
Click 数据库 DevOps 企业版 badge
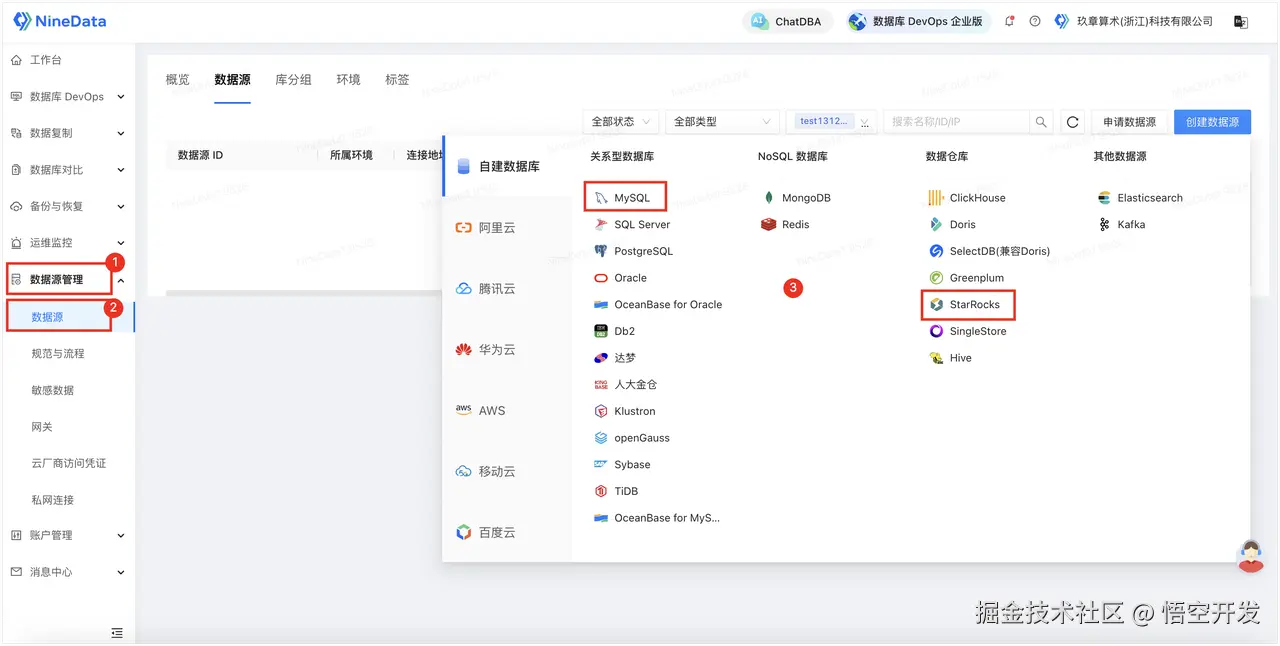(x=917, y=21)
